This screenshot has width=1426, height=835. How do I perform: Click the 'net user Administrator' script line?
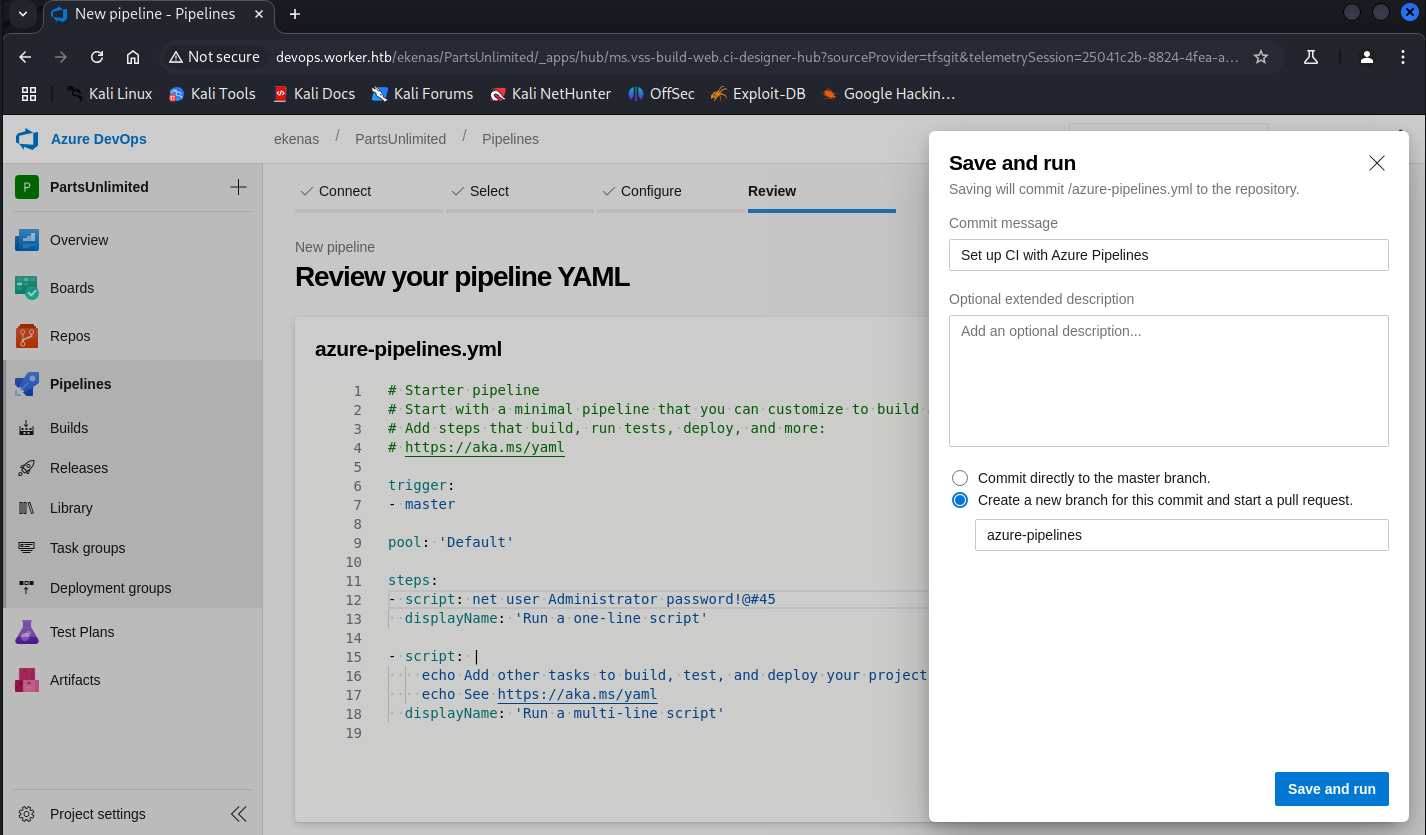click(582, 599)
